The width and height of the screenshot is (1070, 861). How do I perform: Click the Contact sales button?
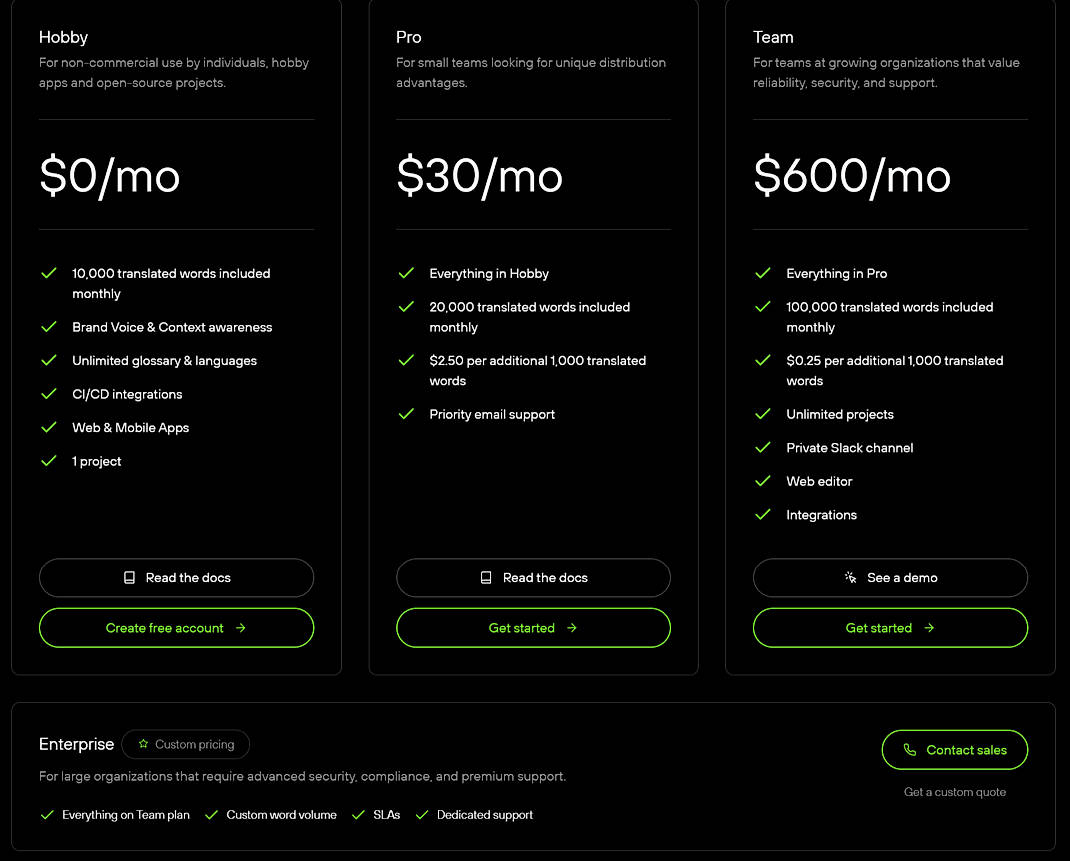(955, 750)
